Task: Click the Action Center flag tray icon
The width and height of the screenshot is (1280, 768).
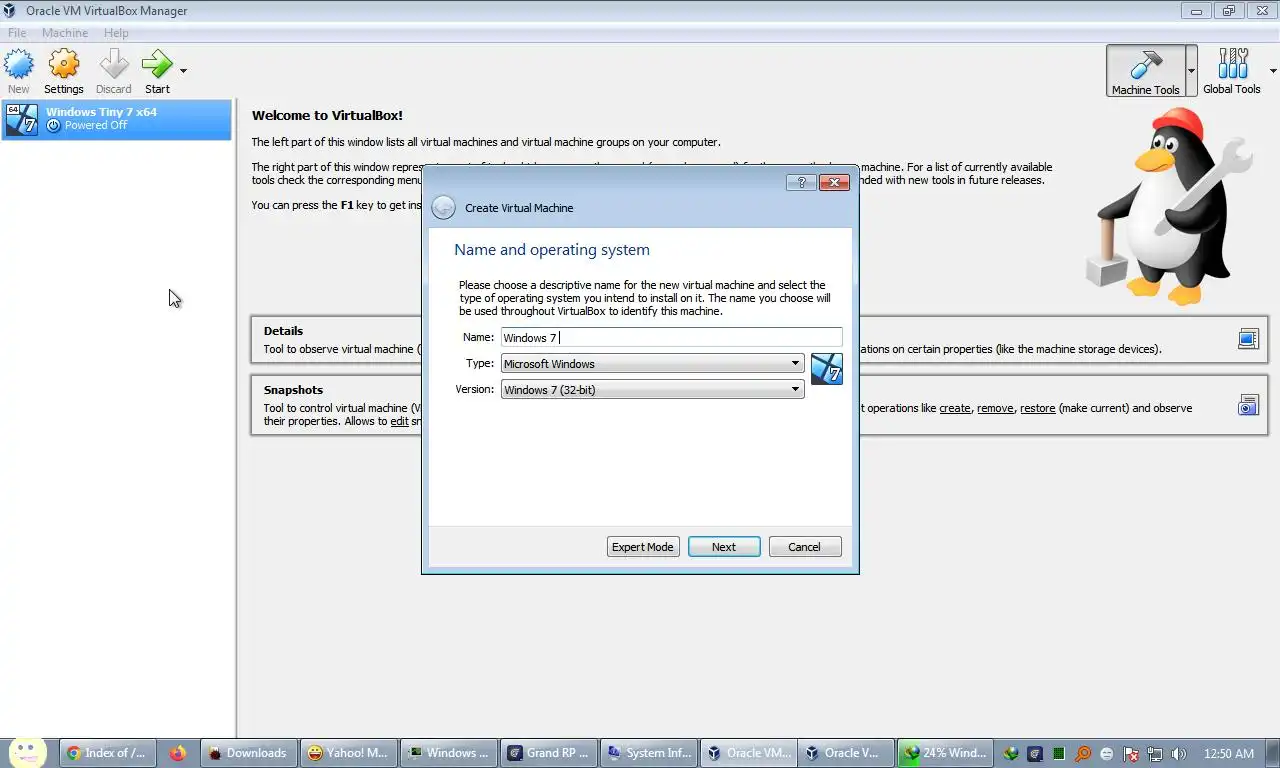Action: pos(1131,754)
